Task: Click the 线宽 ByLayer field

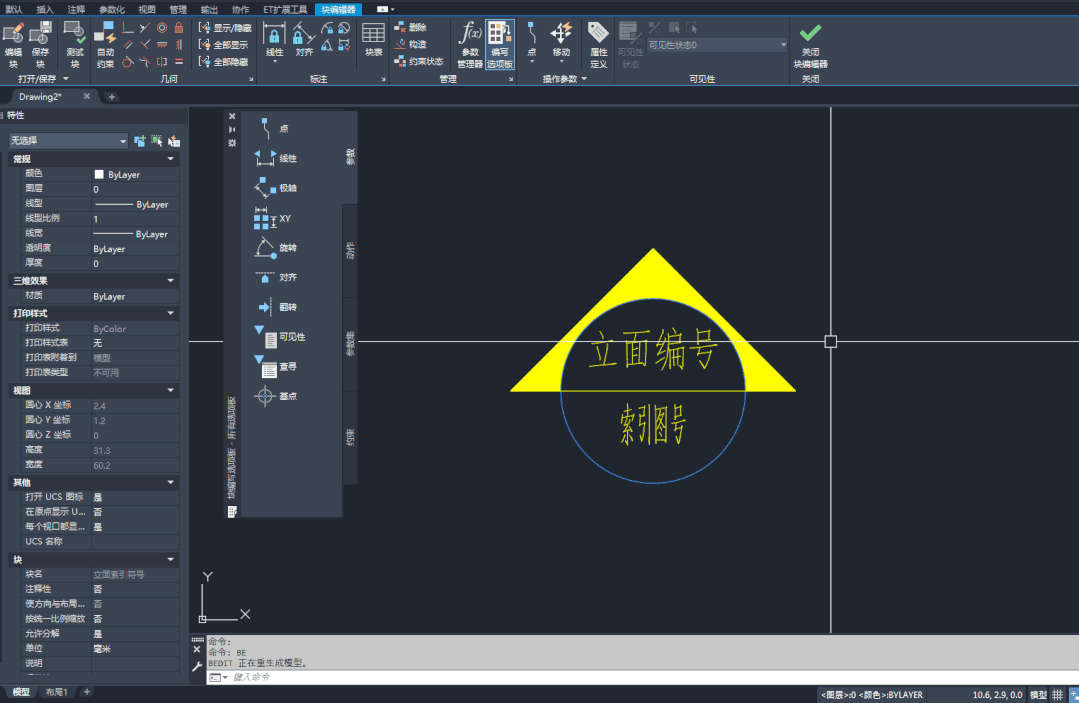Action: point(135,234)
